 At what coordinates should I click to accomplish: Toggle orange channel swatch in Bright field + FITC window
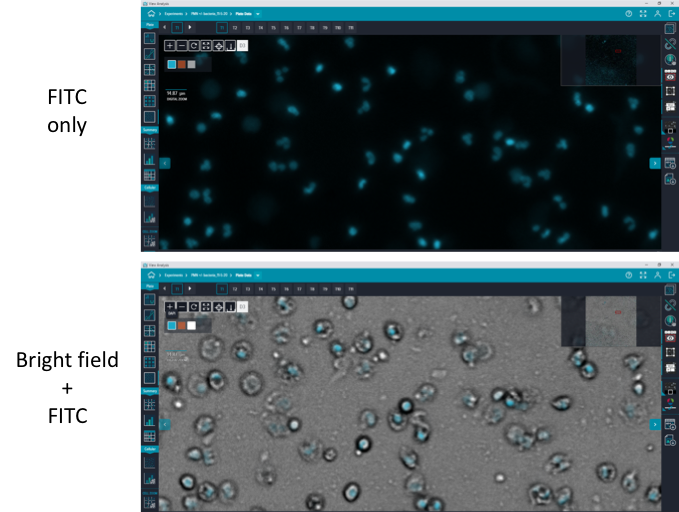[181, 326]
